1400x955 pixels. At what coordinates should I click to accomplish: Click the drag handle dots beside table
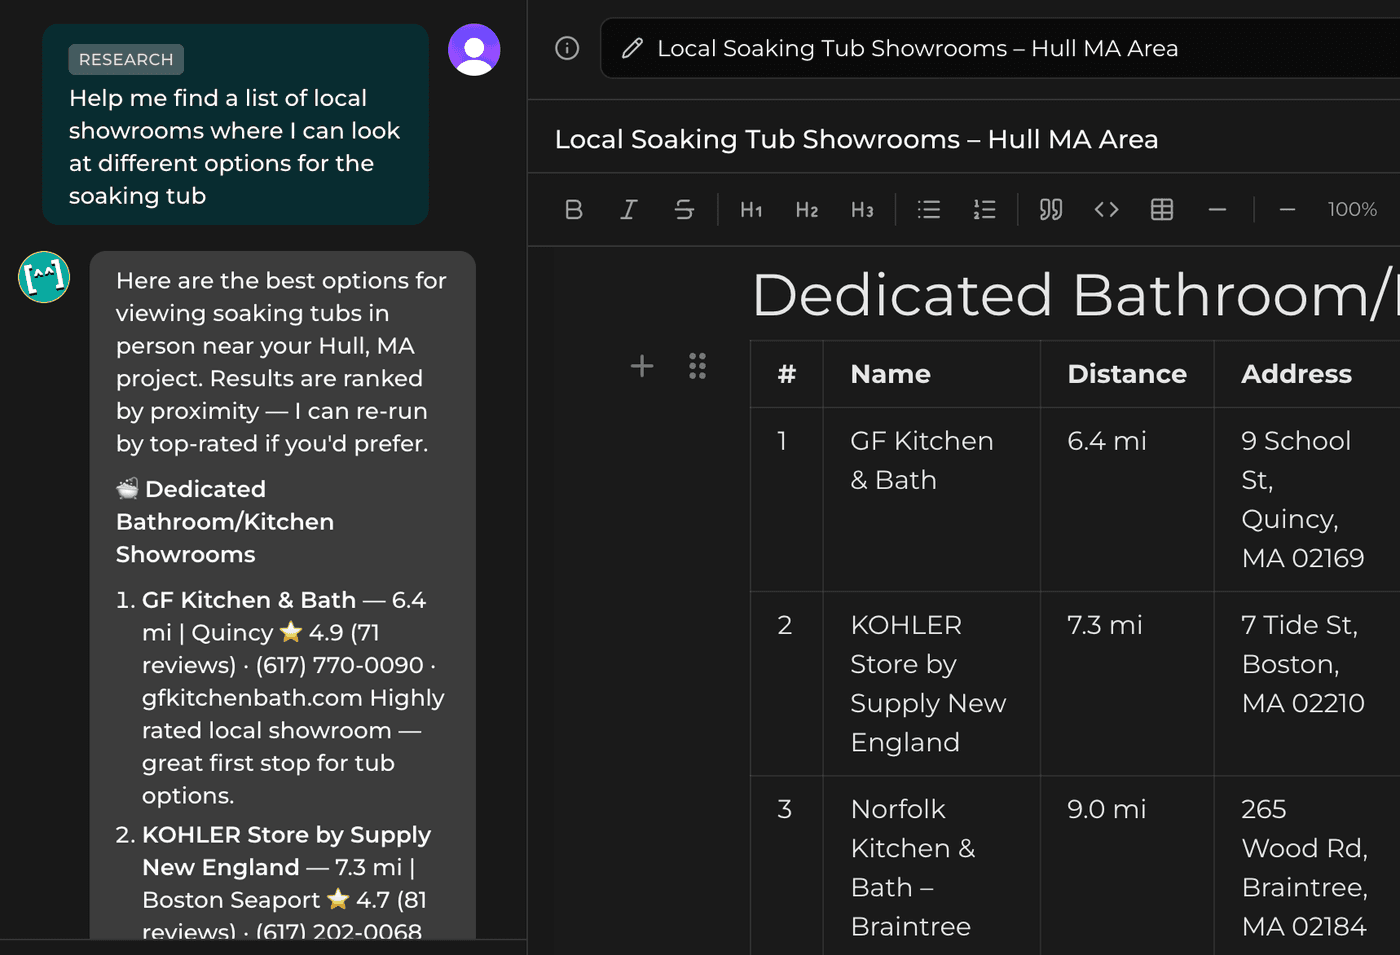[x=698, y=366]
